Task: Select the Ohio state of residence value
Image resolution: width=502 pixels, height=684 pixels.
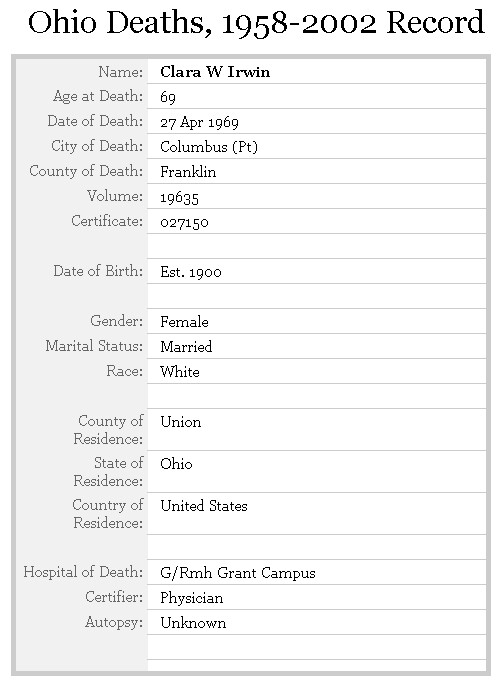Action: [176, 464]
